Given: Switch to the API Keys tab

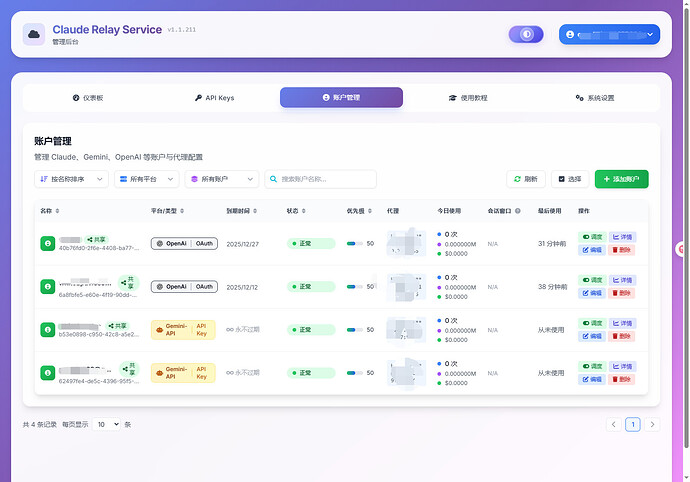Looking at the screenshot, I should pos(214,98).
